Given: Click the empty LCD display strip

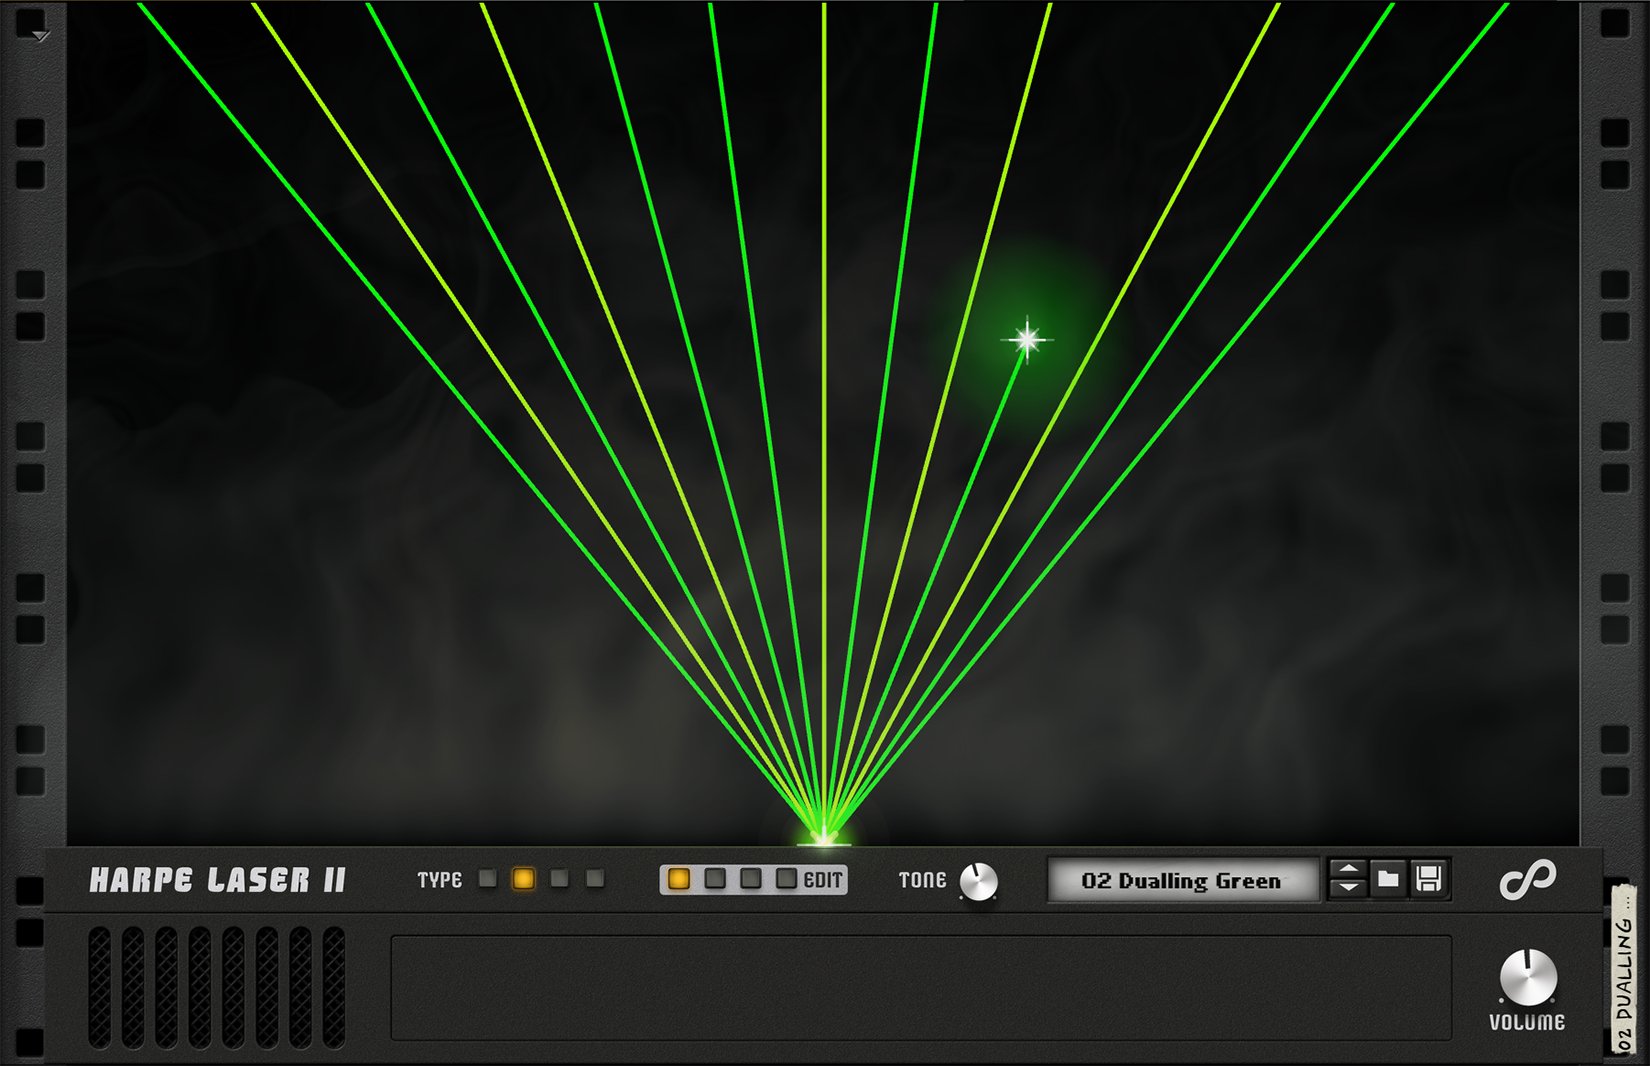Looking at the screenshot, I should pos(920,985).
